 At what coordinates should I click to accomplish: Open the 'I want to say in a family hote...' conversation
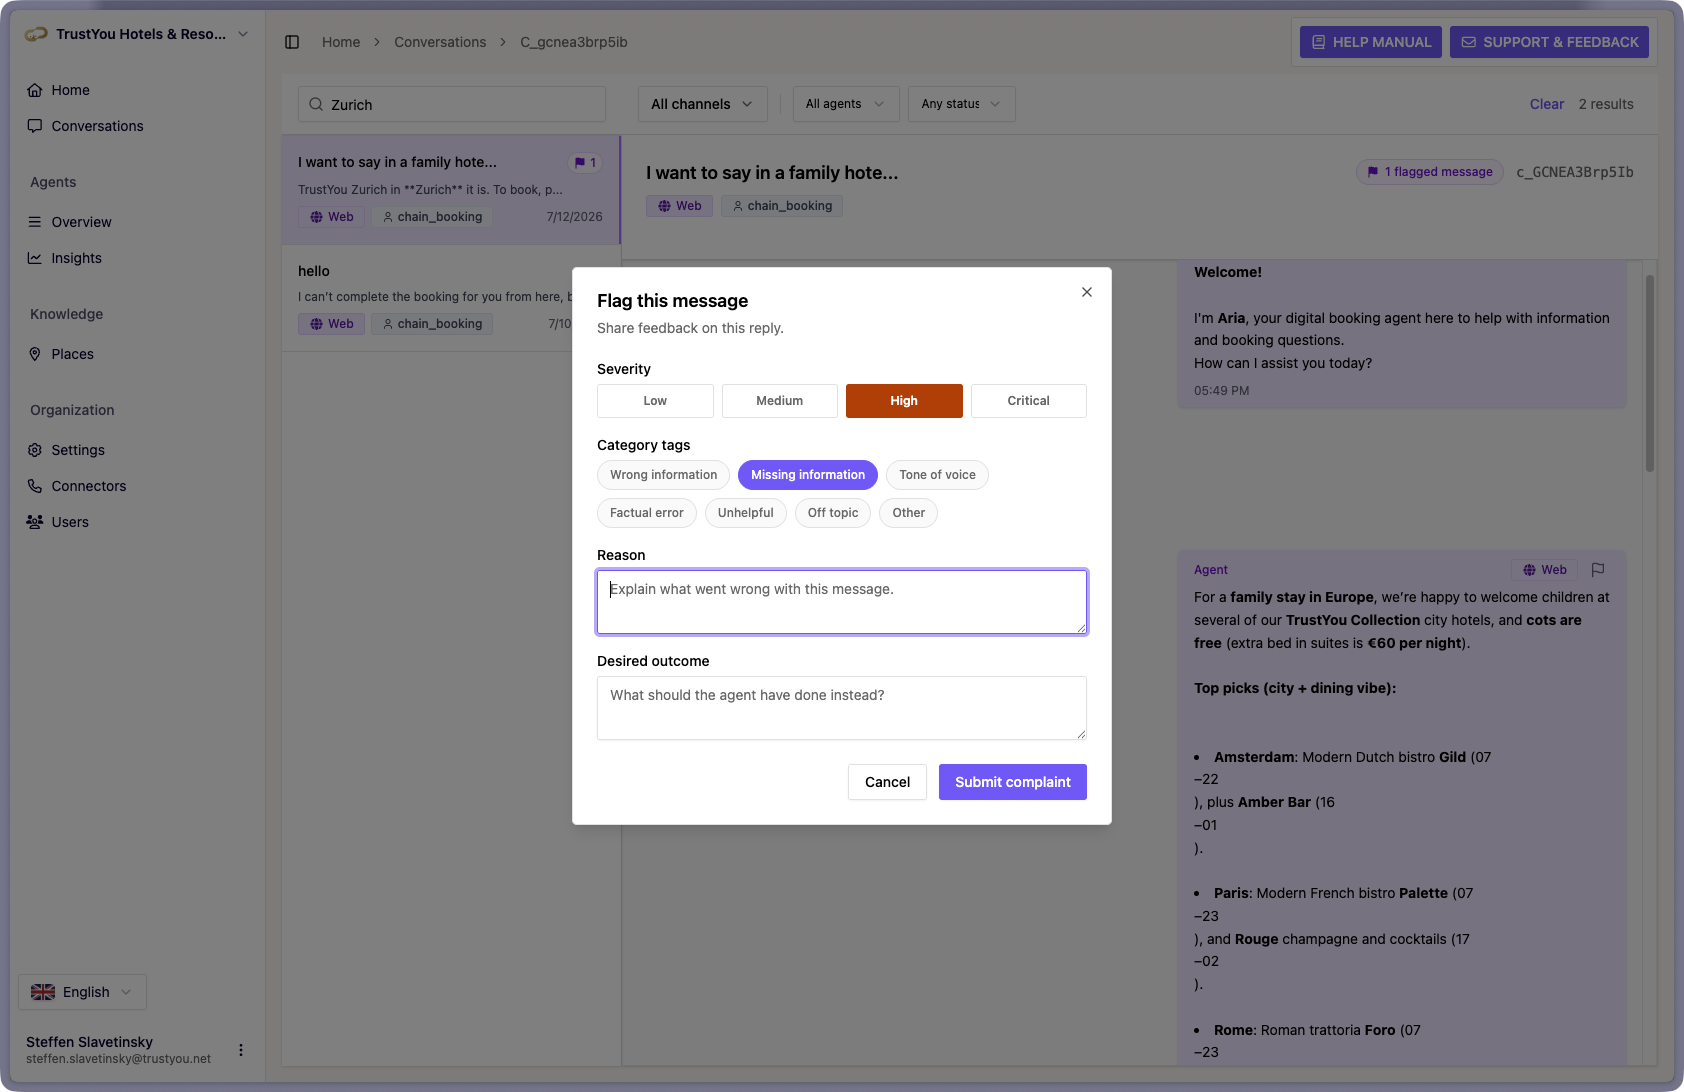click(451, 190)
